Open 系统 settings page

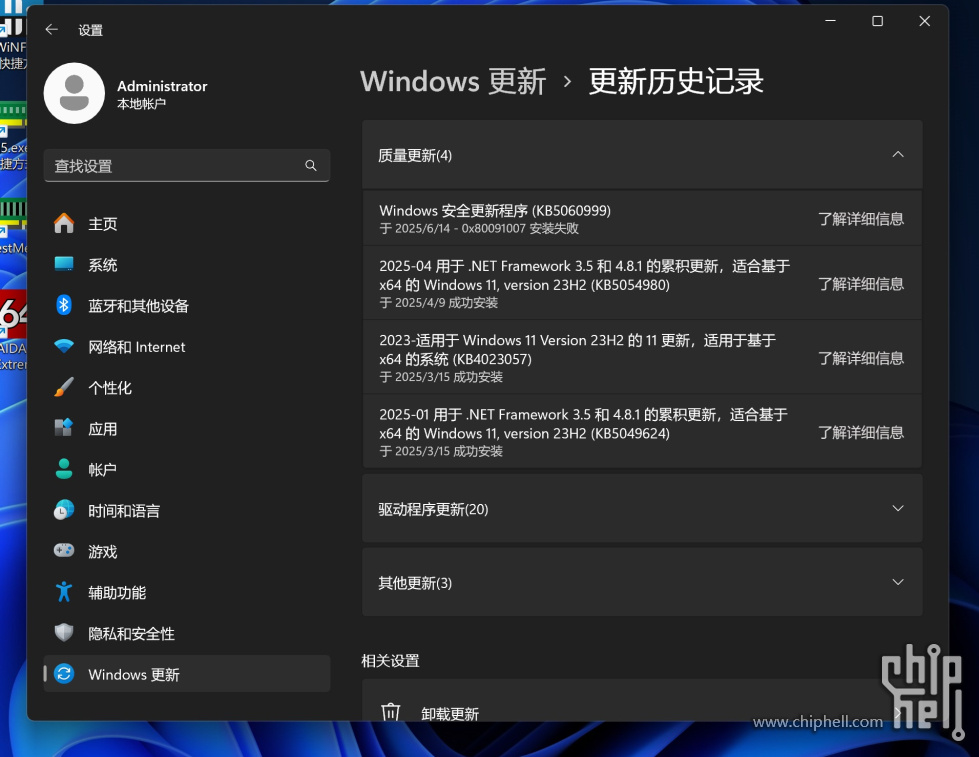click(x=187, y=265)
